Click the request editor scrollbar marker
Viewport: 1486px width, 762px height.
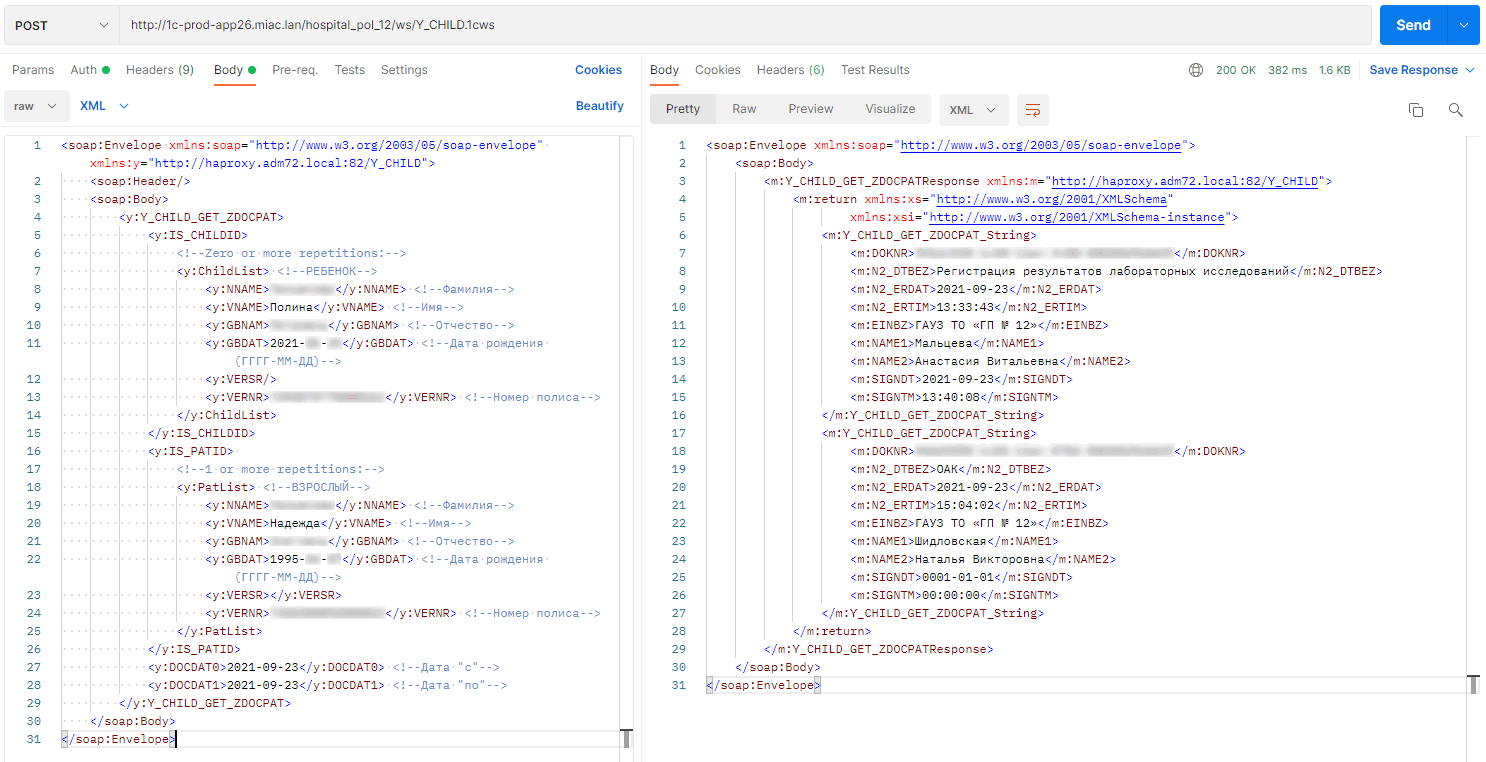pos(626,739)
